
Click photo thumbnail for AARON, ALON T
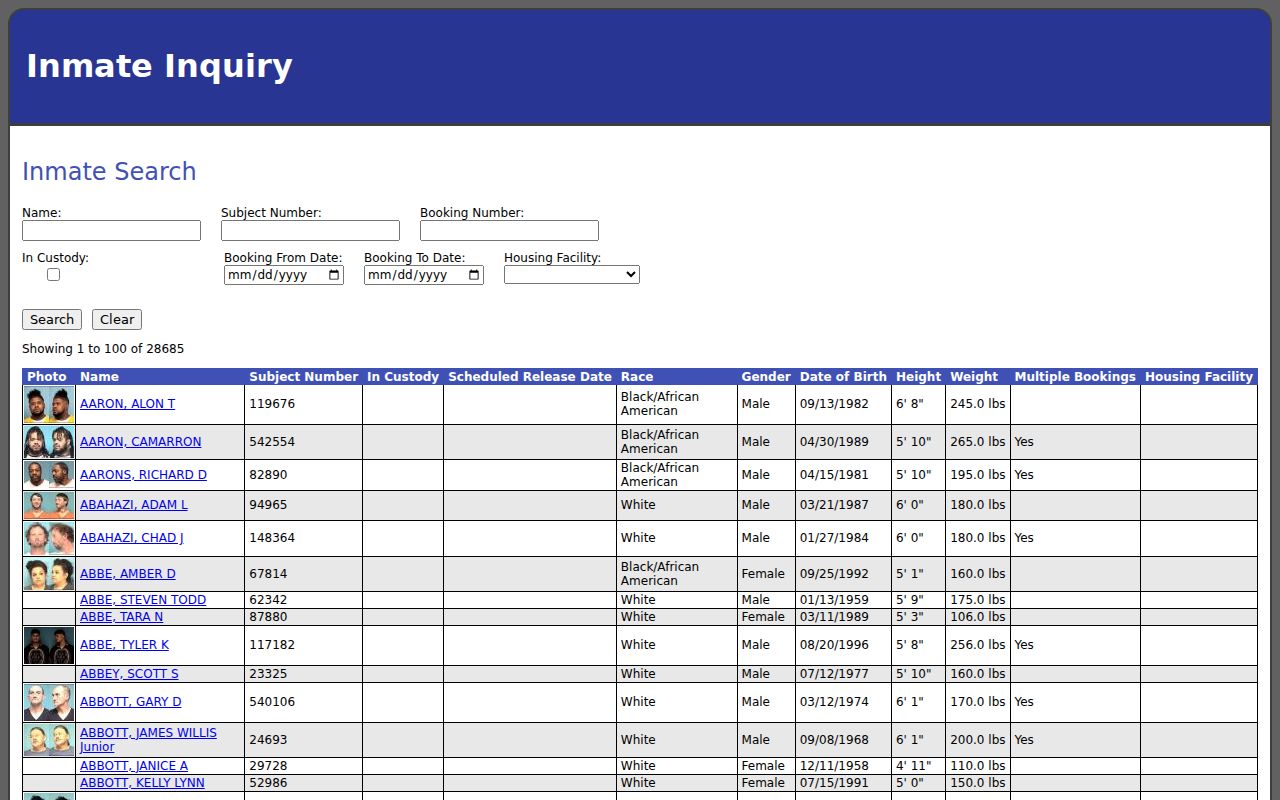tap(49, 404)
